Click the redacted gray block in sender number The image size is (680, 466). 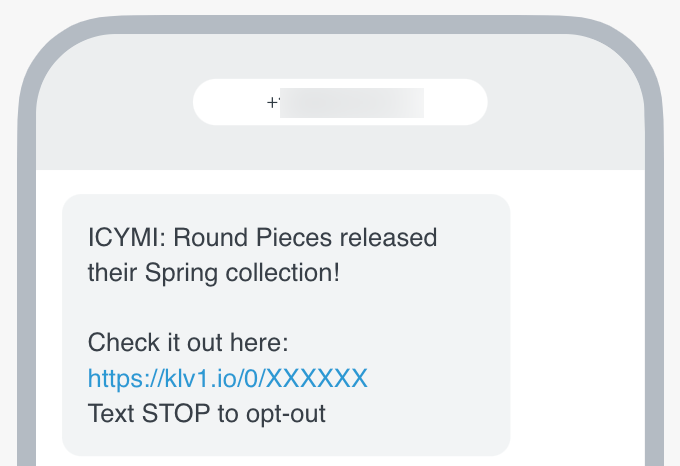click(351, 102)
